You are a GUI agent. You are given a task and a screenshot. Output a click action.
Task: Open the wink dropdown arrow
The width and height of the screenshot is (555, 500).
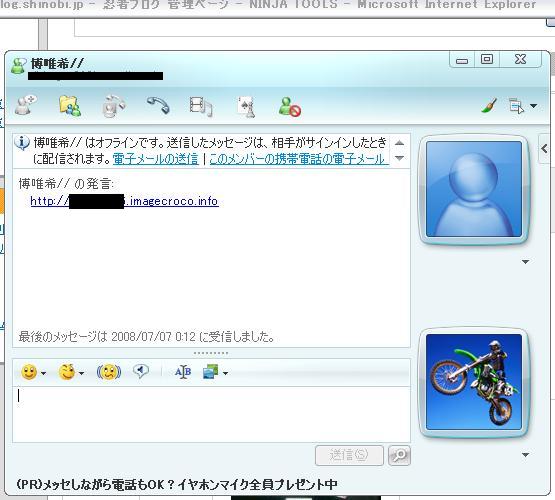point(81,373)
